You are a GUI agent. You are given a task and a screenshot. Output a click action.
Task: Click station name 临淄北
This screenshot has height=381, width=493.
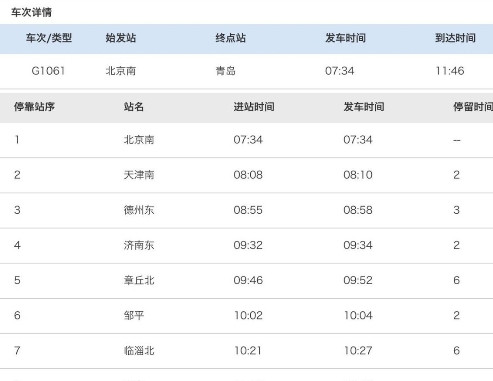139,350
